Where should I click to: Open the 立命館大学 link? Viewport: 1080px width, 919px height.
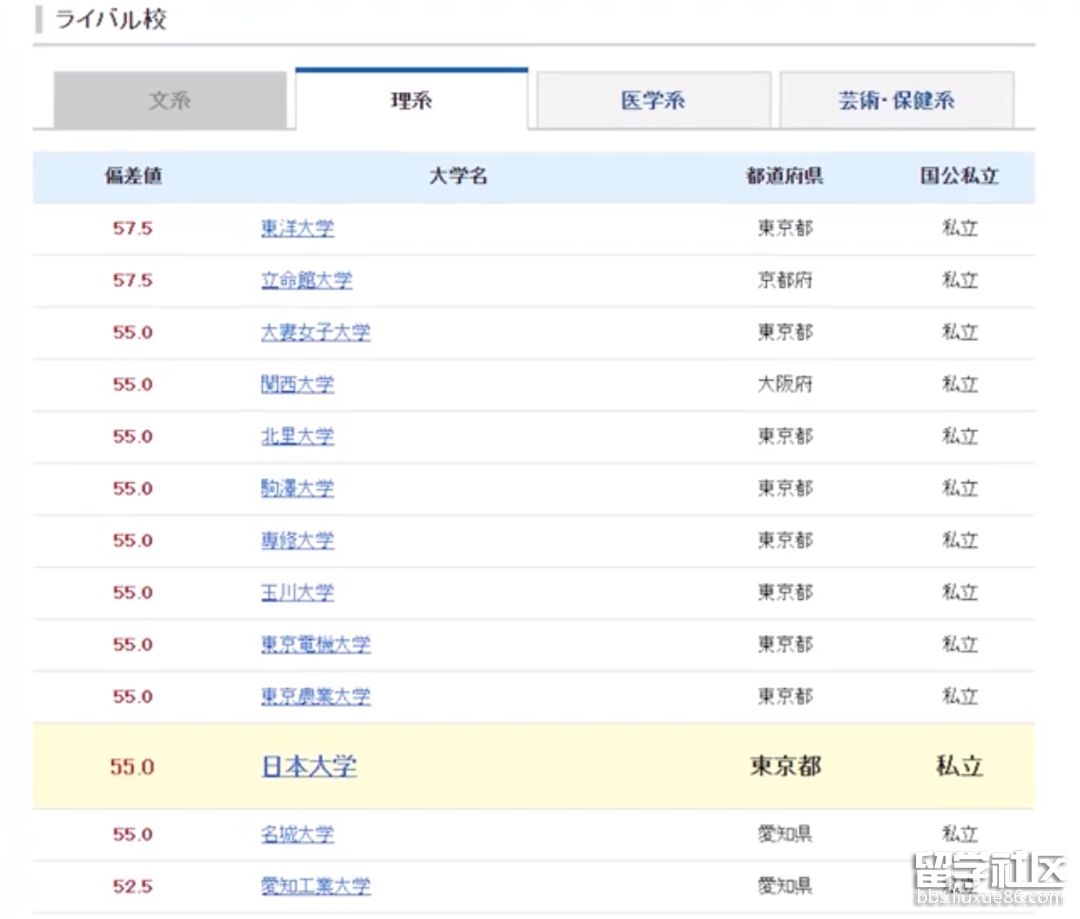coord(306,280)
